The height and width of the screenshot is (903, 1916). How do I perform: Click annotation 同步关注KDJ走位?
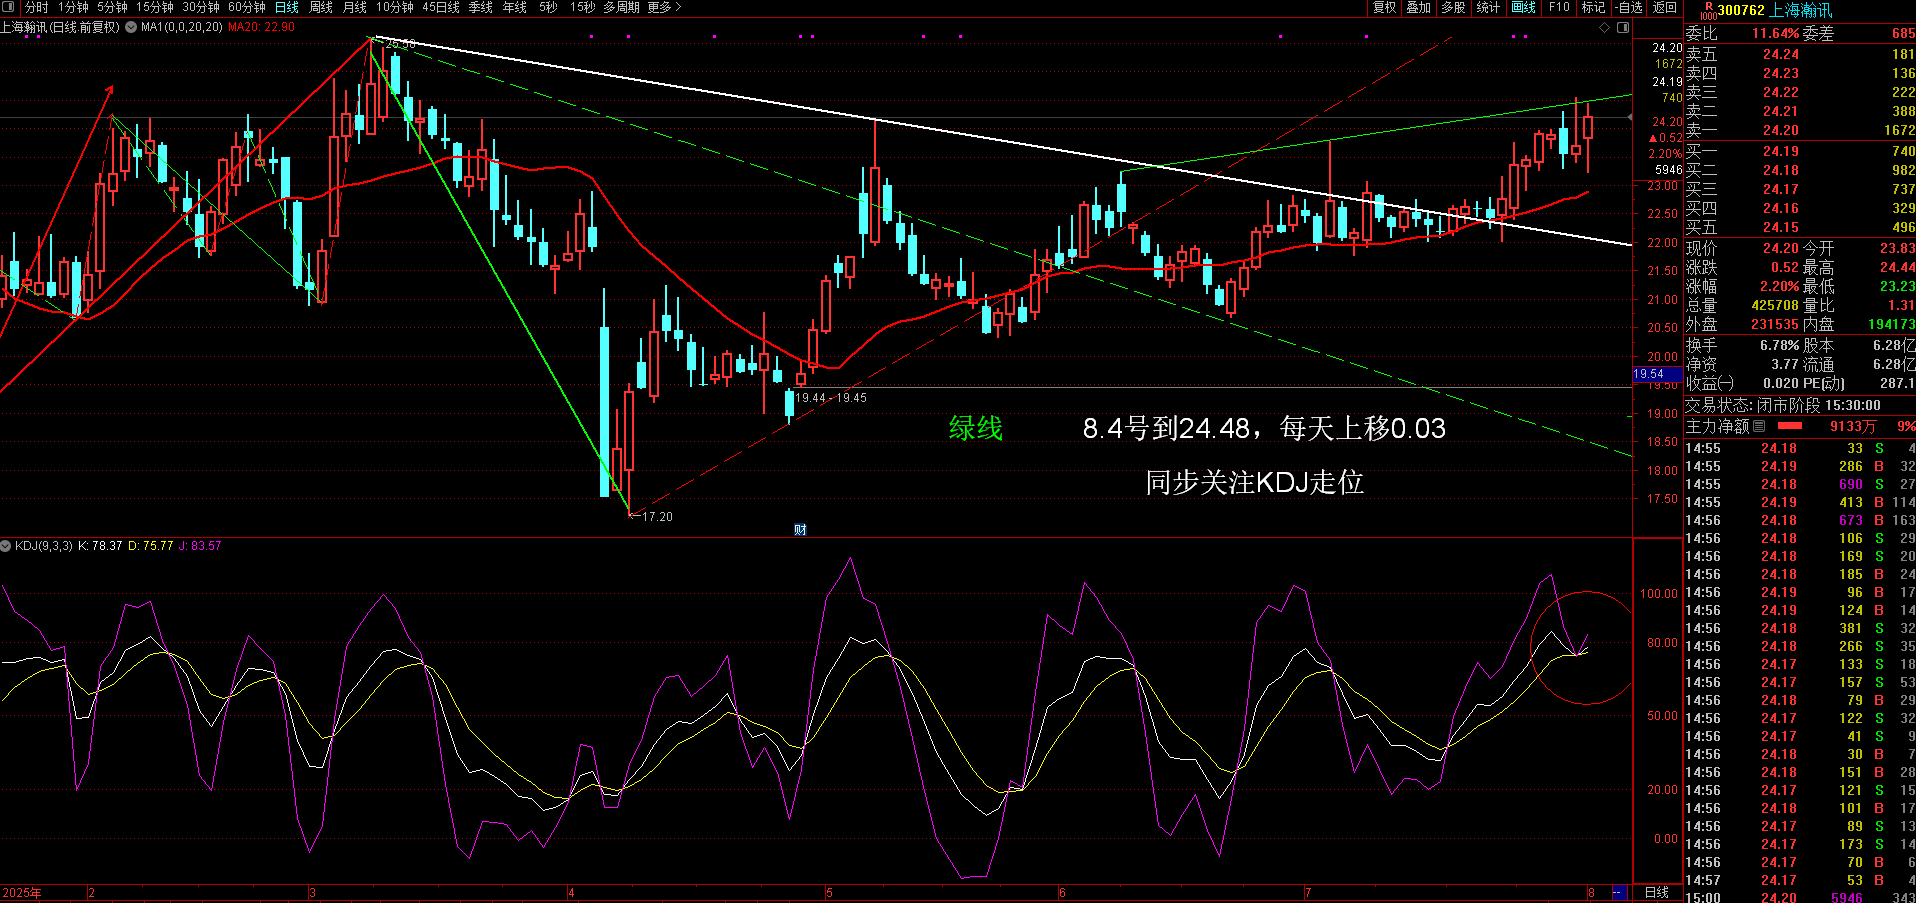(x=1254, y=482)
